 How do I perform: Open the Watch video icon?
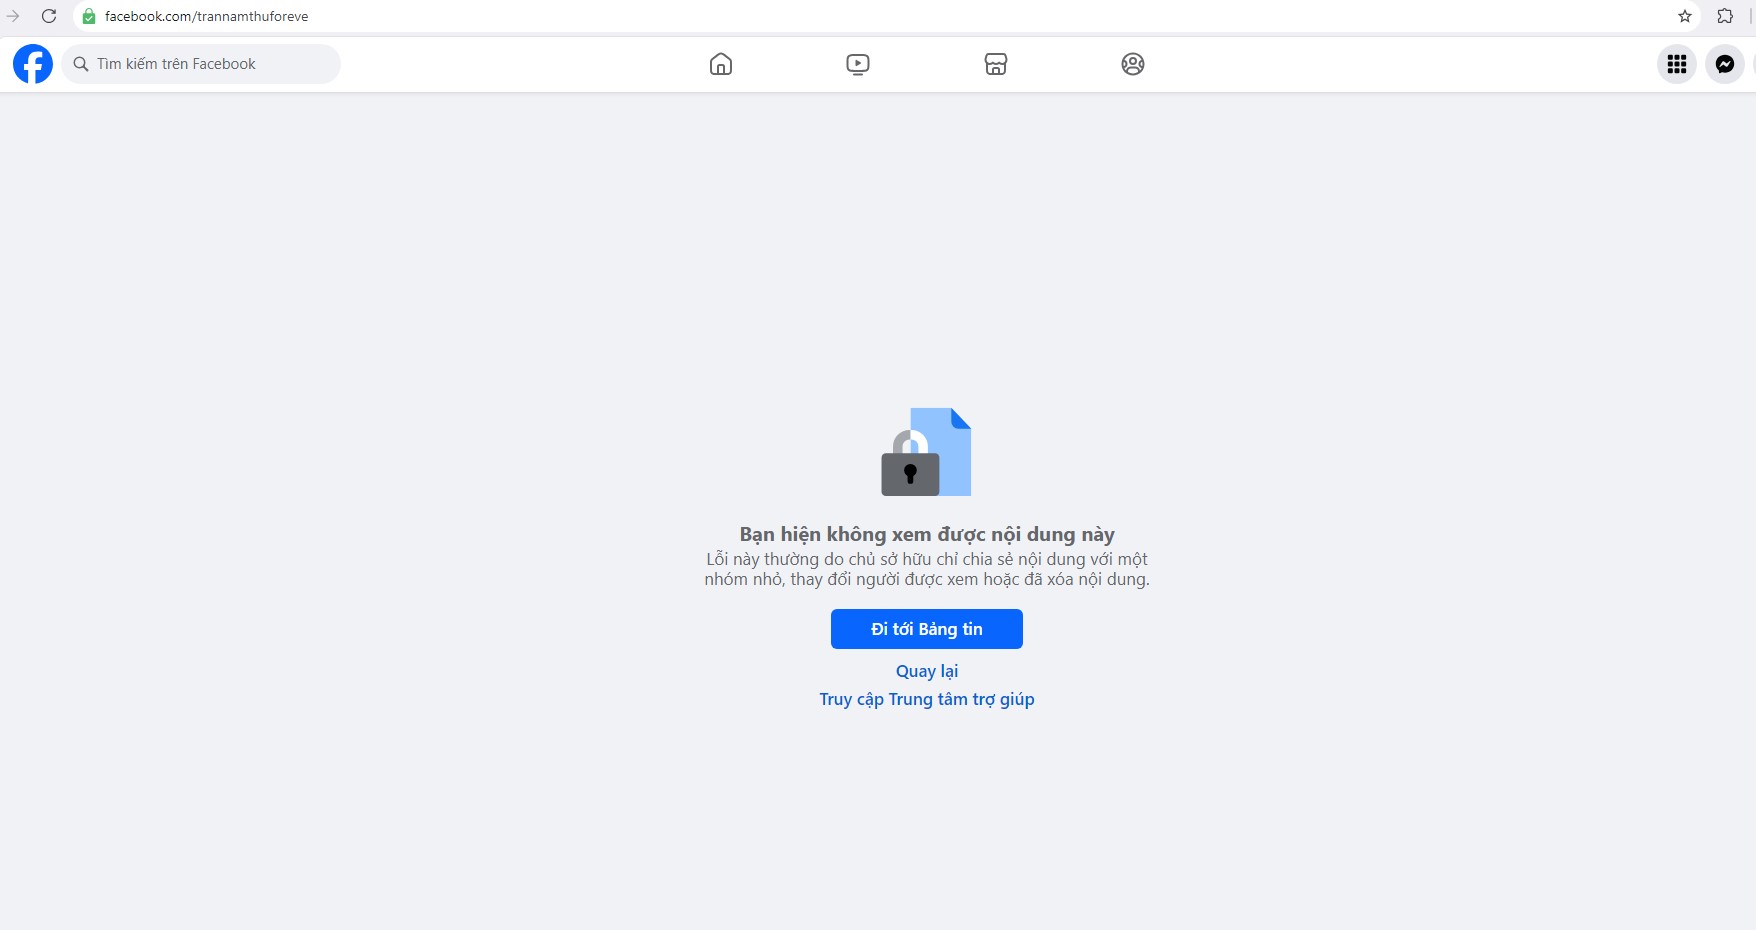click(x=858, y=64)
